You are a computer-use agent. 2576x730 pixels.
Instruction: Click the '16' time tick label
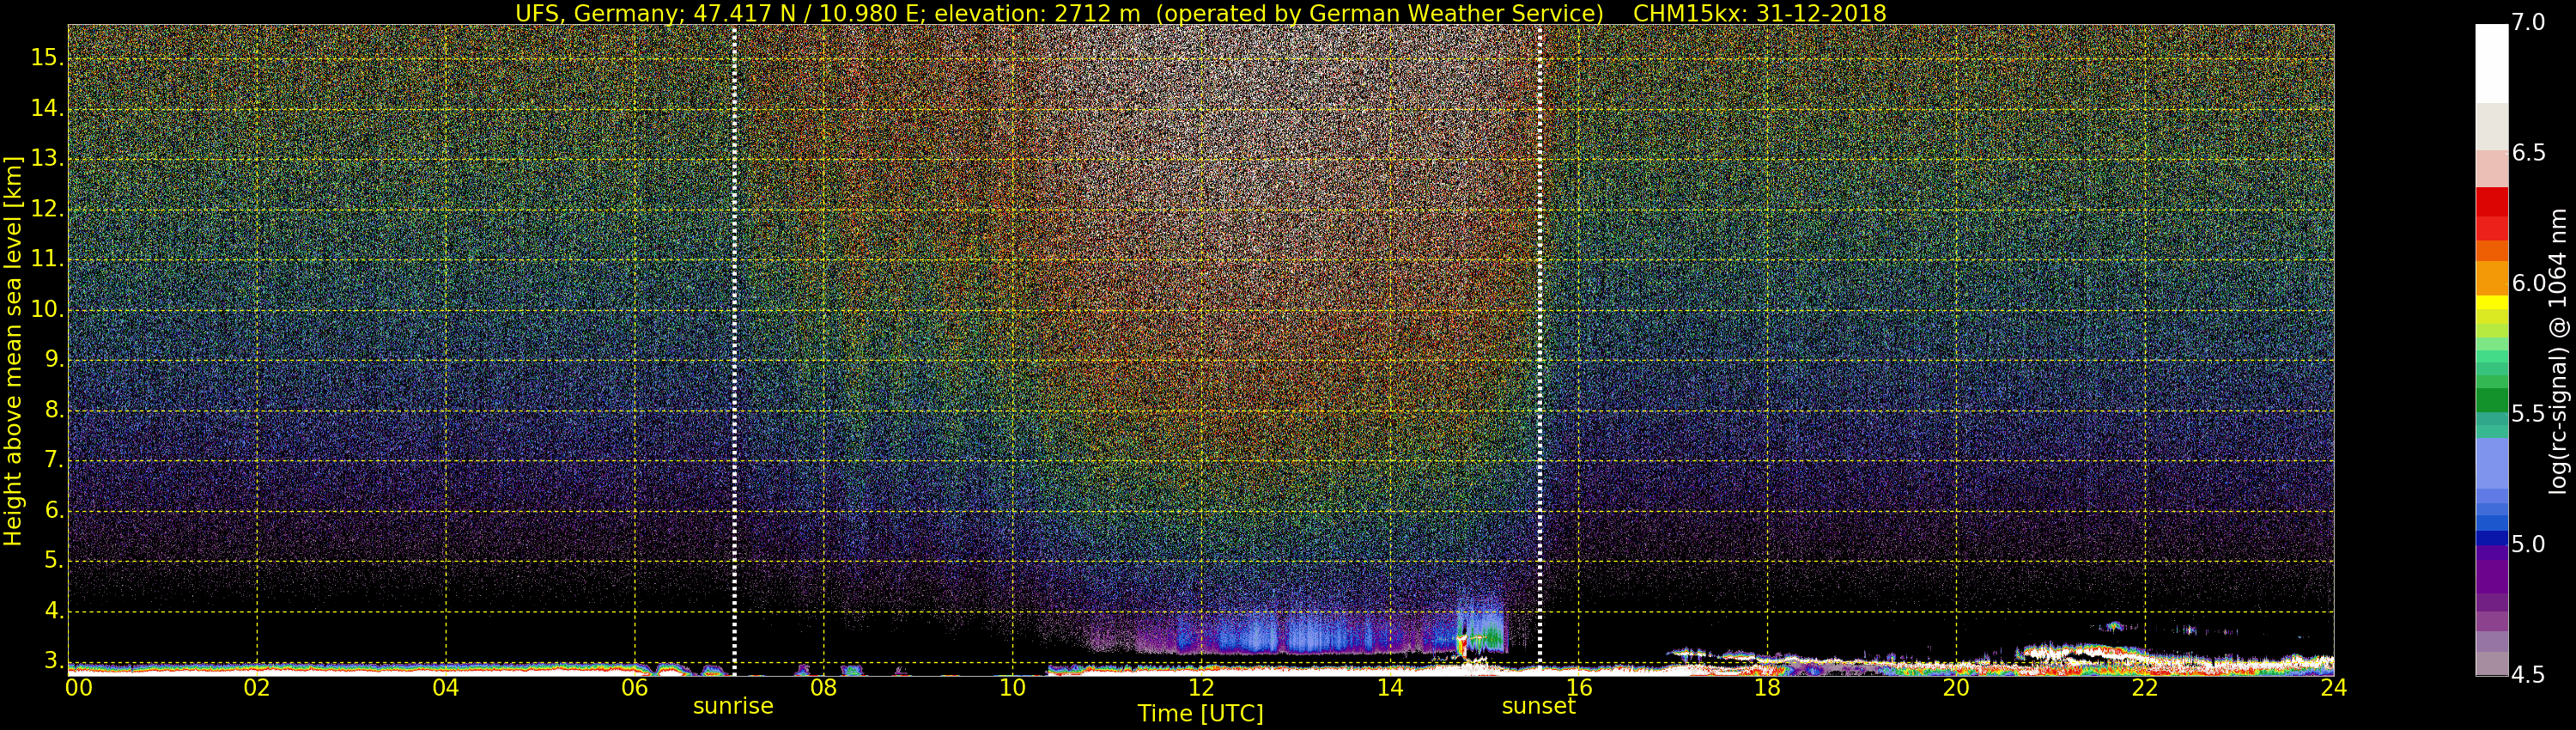(x=1579, y=687)
